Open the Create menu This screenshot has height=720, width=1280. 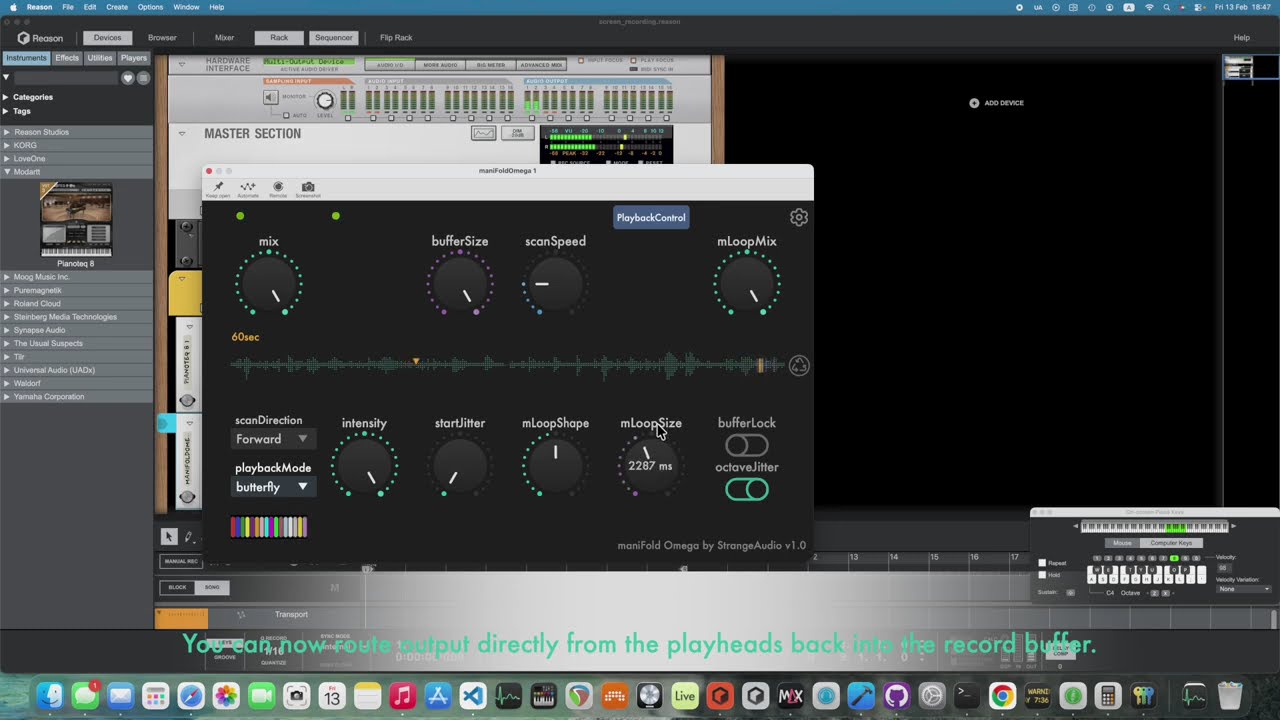tap(117, 7)
